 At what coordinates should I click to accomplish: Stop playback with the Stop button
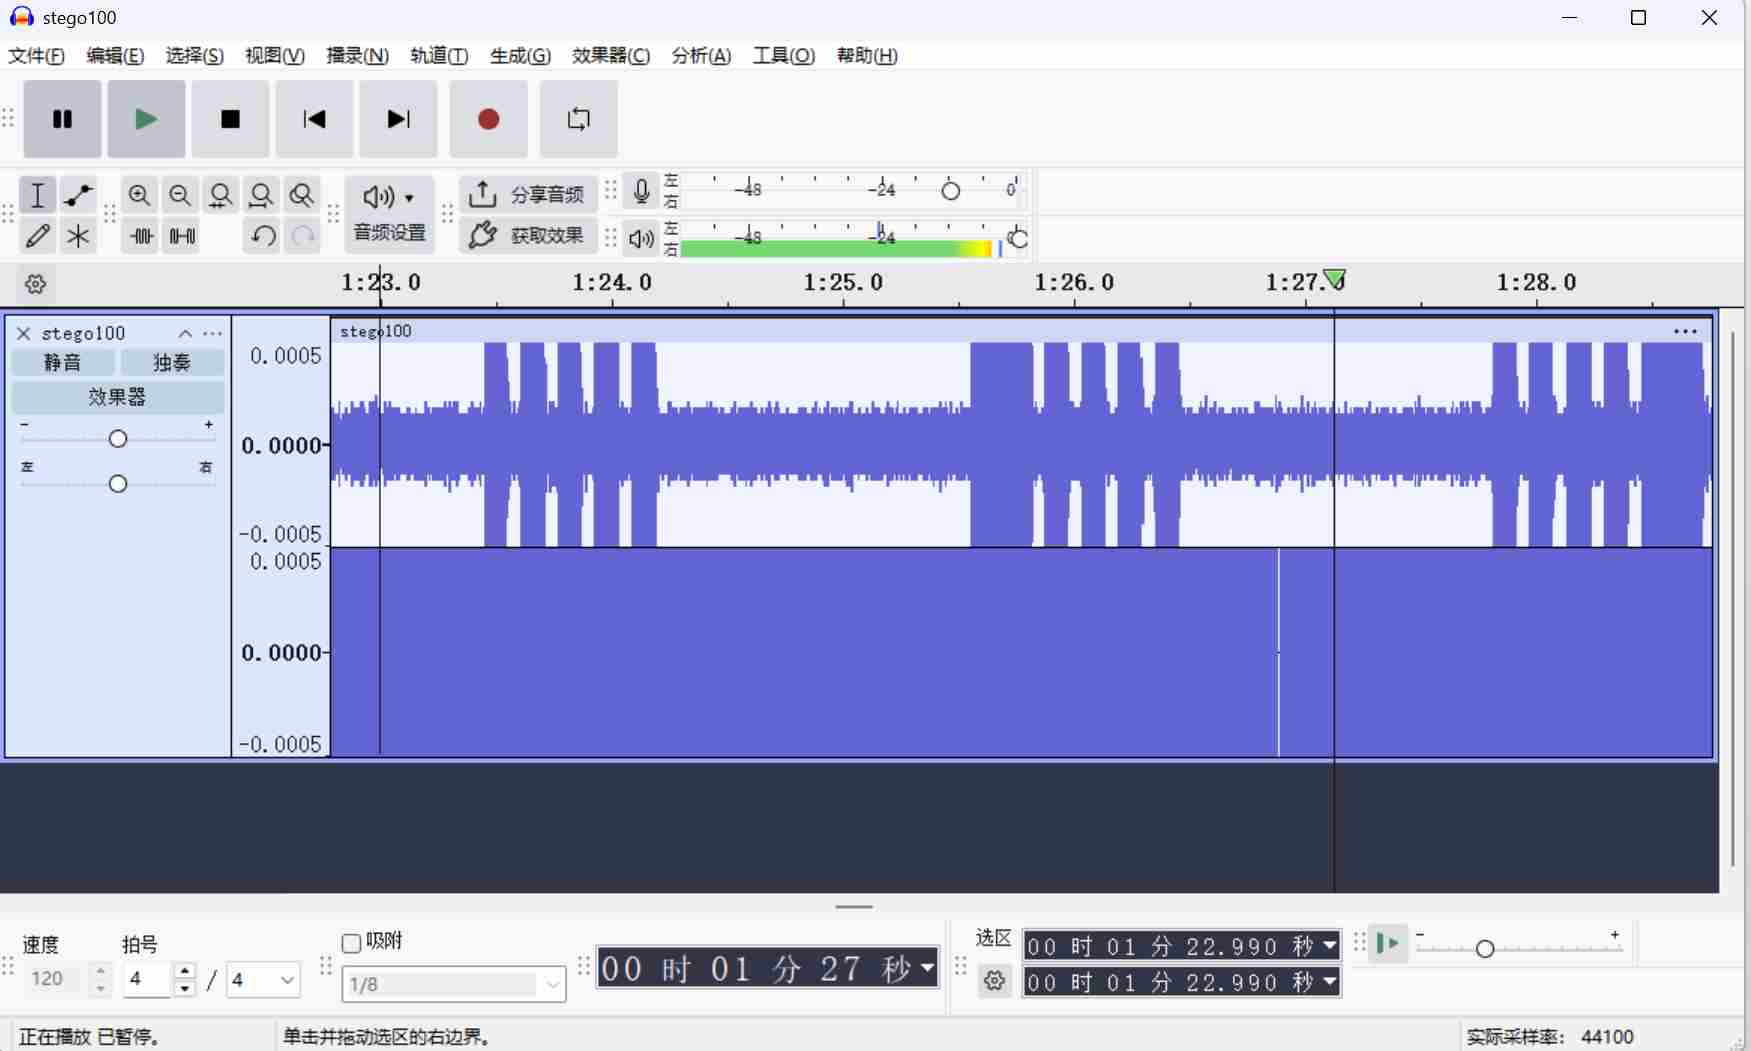[230, 120]
